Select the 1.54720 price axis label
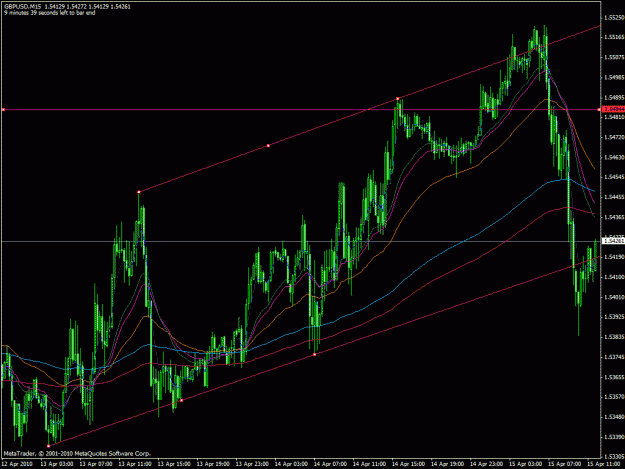 [x=614, y=137]
